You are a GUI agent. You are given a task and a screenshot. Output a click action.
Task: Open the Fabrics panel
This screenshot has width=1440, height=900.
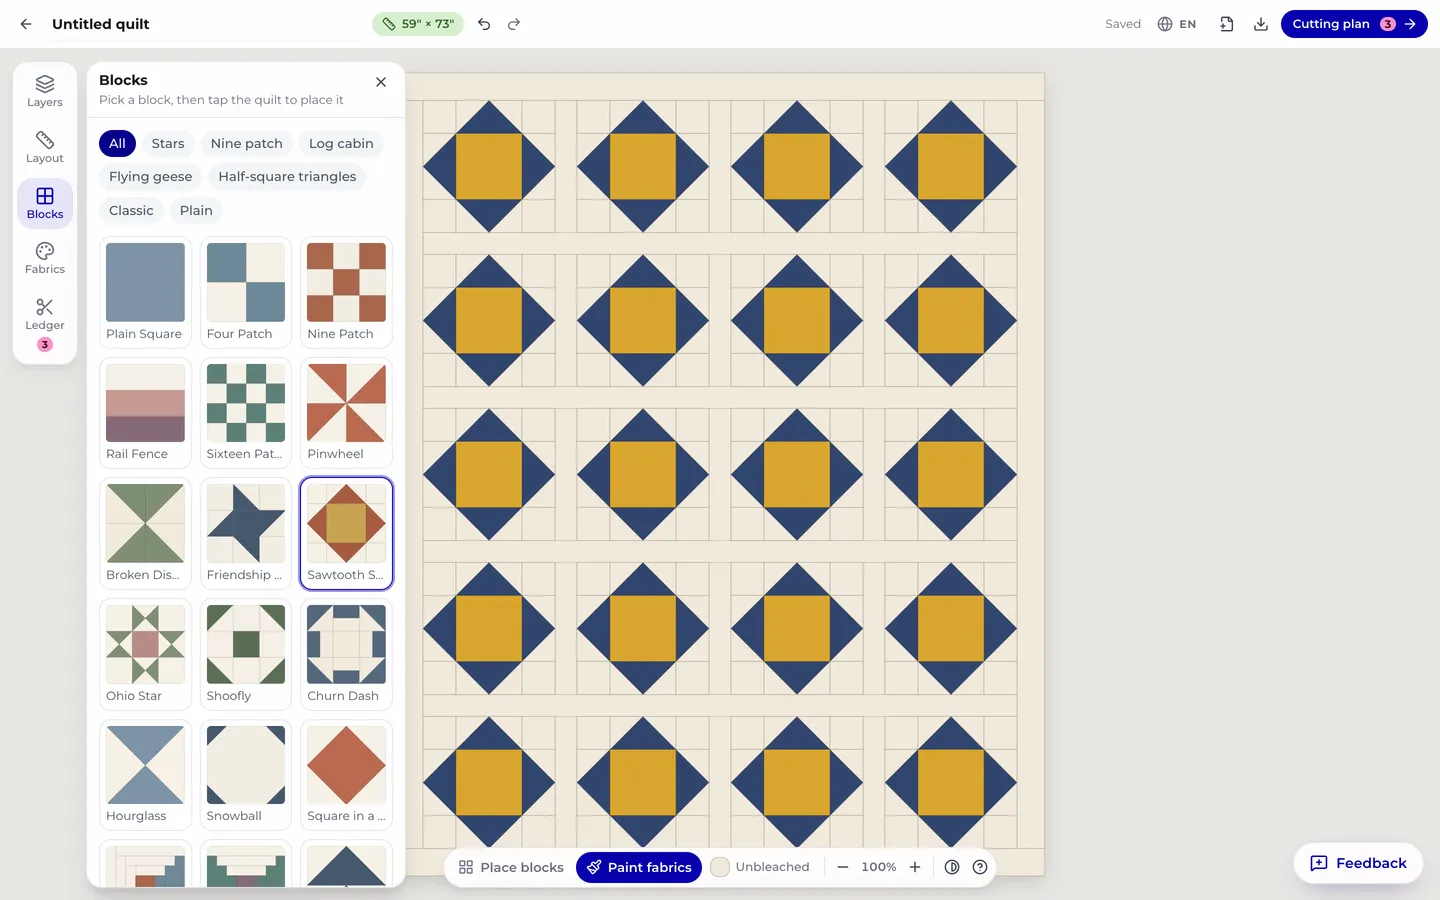tap(45, 258)
